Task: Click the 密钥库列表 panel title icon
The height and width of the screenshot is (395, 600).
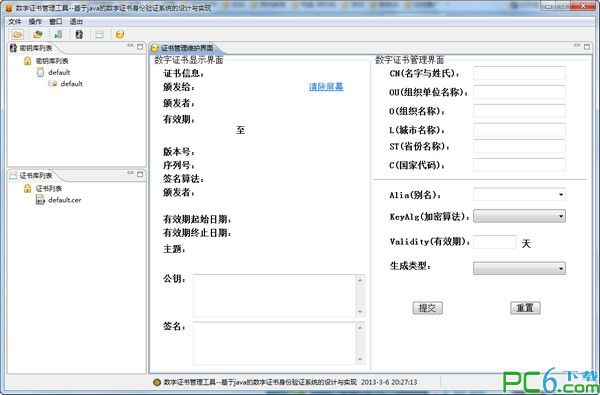Action: tap(13, 48)
